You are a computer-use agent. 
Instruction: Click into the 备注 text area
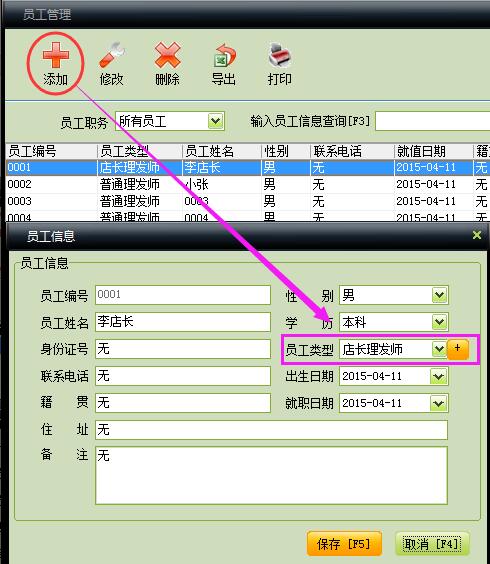pos(271,475)
